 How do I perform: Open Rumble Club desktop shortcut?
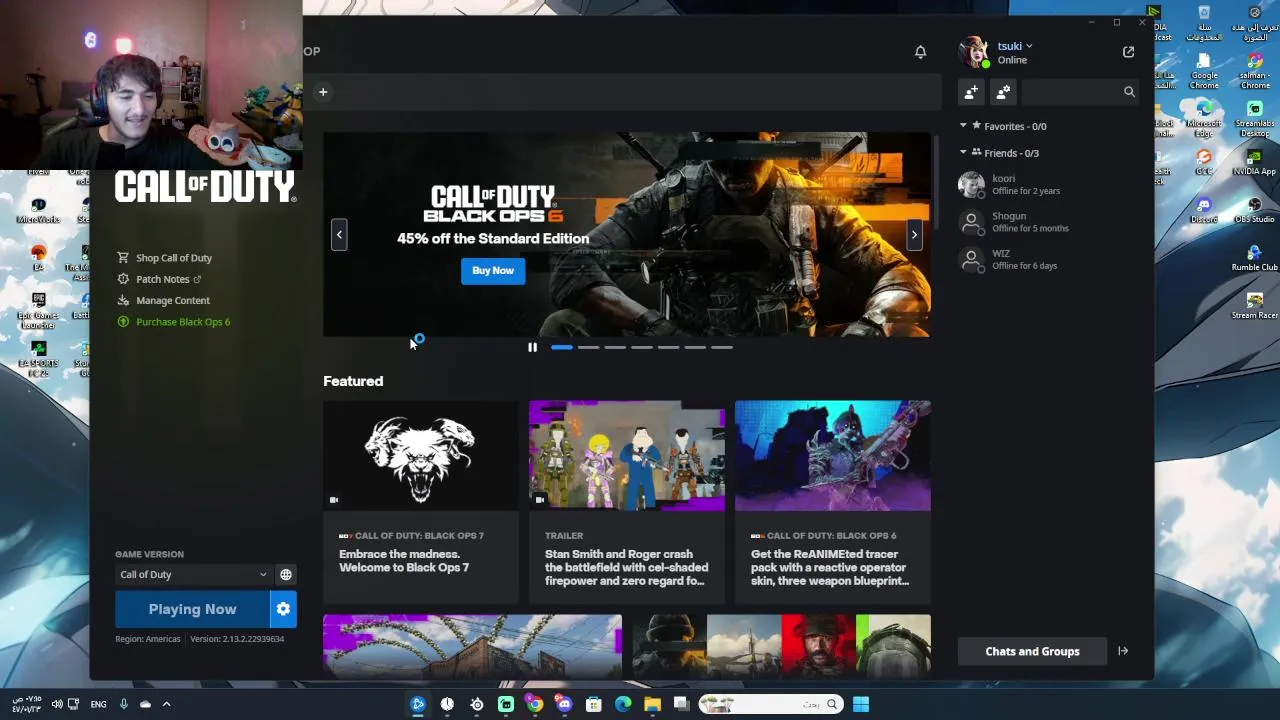[x=1254, y=258]
